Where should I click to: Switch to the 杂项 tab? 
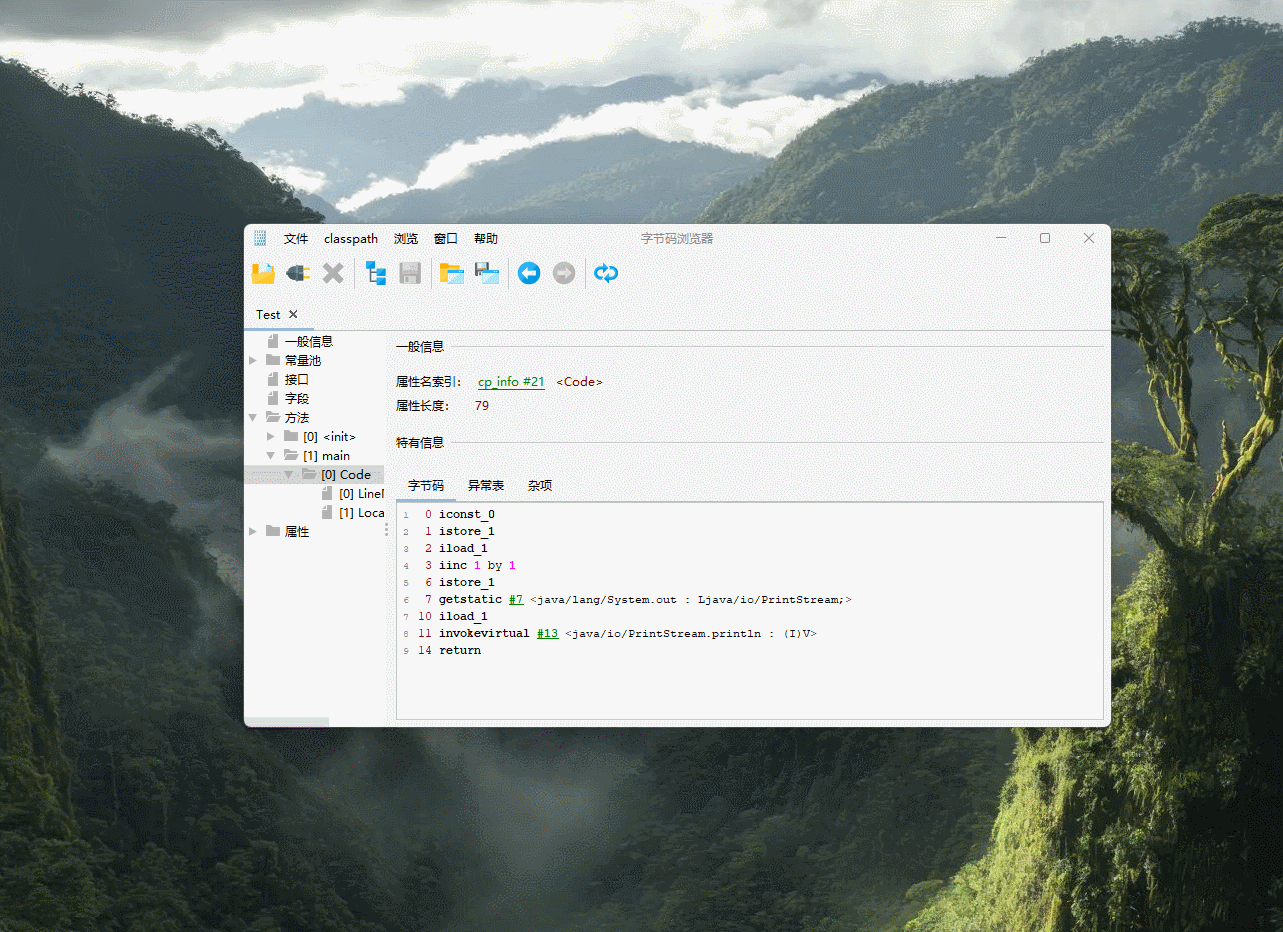coord(540,486)
